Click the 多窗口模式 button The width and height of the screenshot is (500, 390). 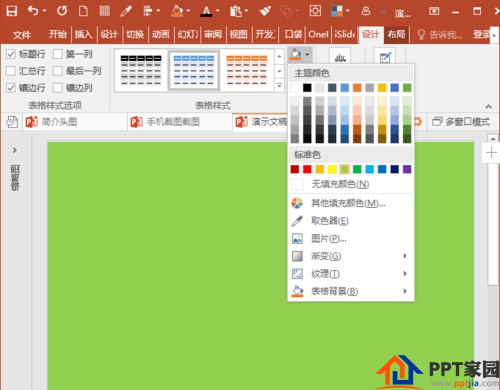coord(461,122)
